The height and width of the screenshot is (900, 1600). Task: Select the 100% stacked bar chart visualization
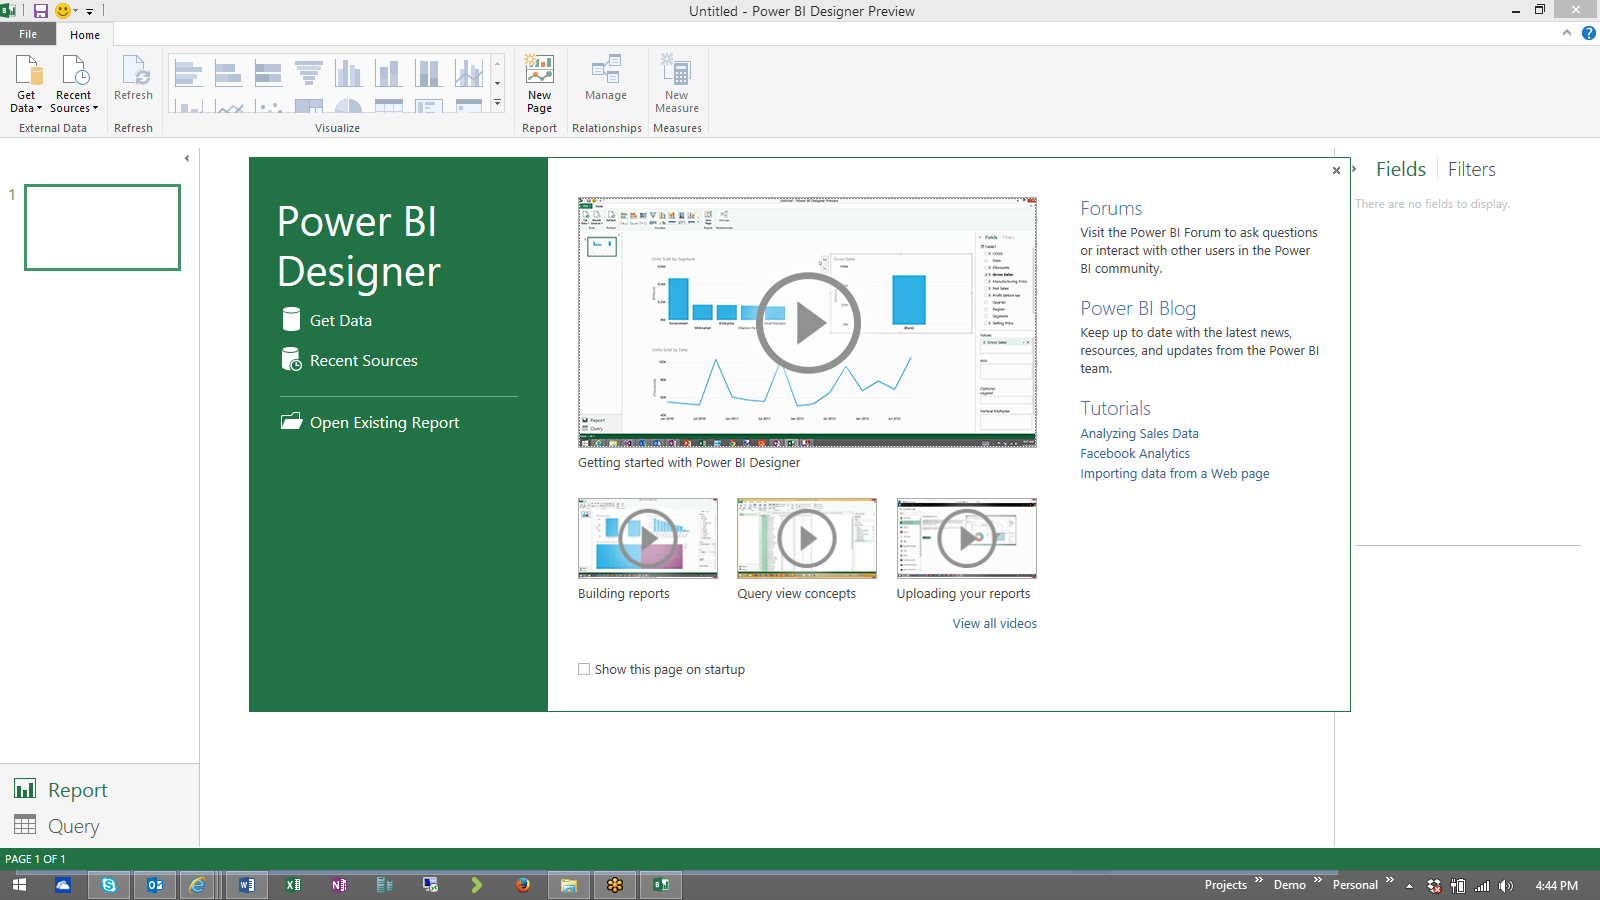(268, 73)
